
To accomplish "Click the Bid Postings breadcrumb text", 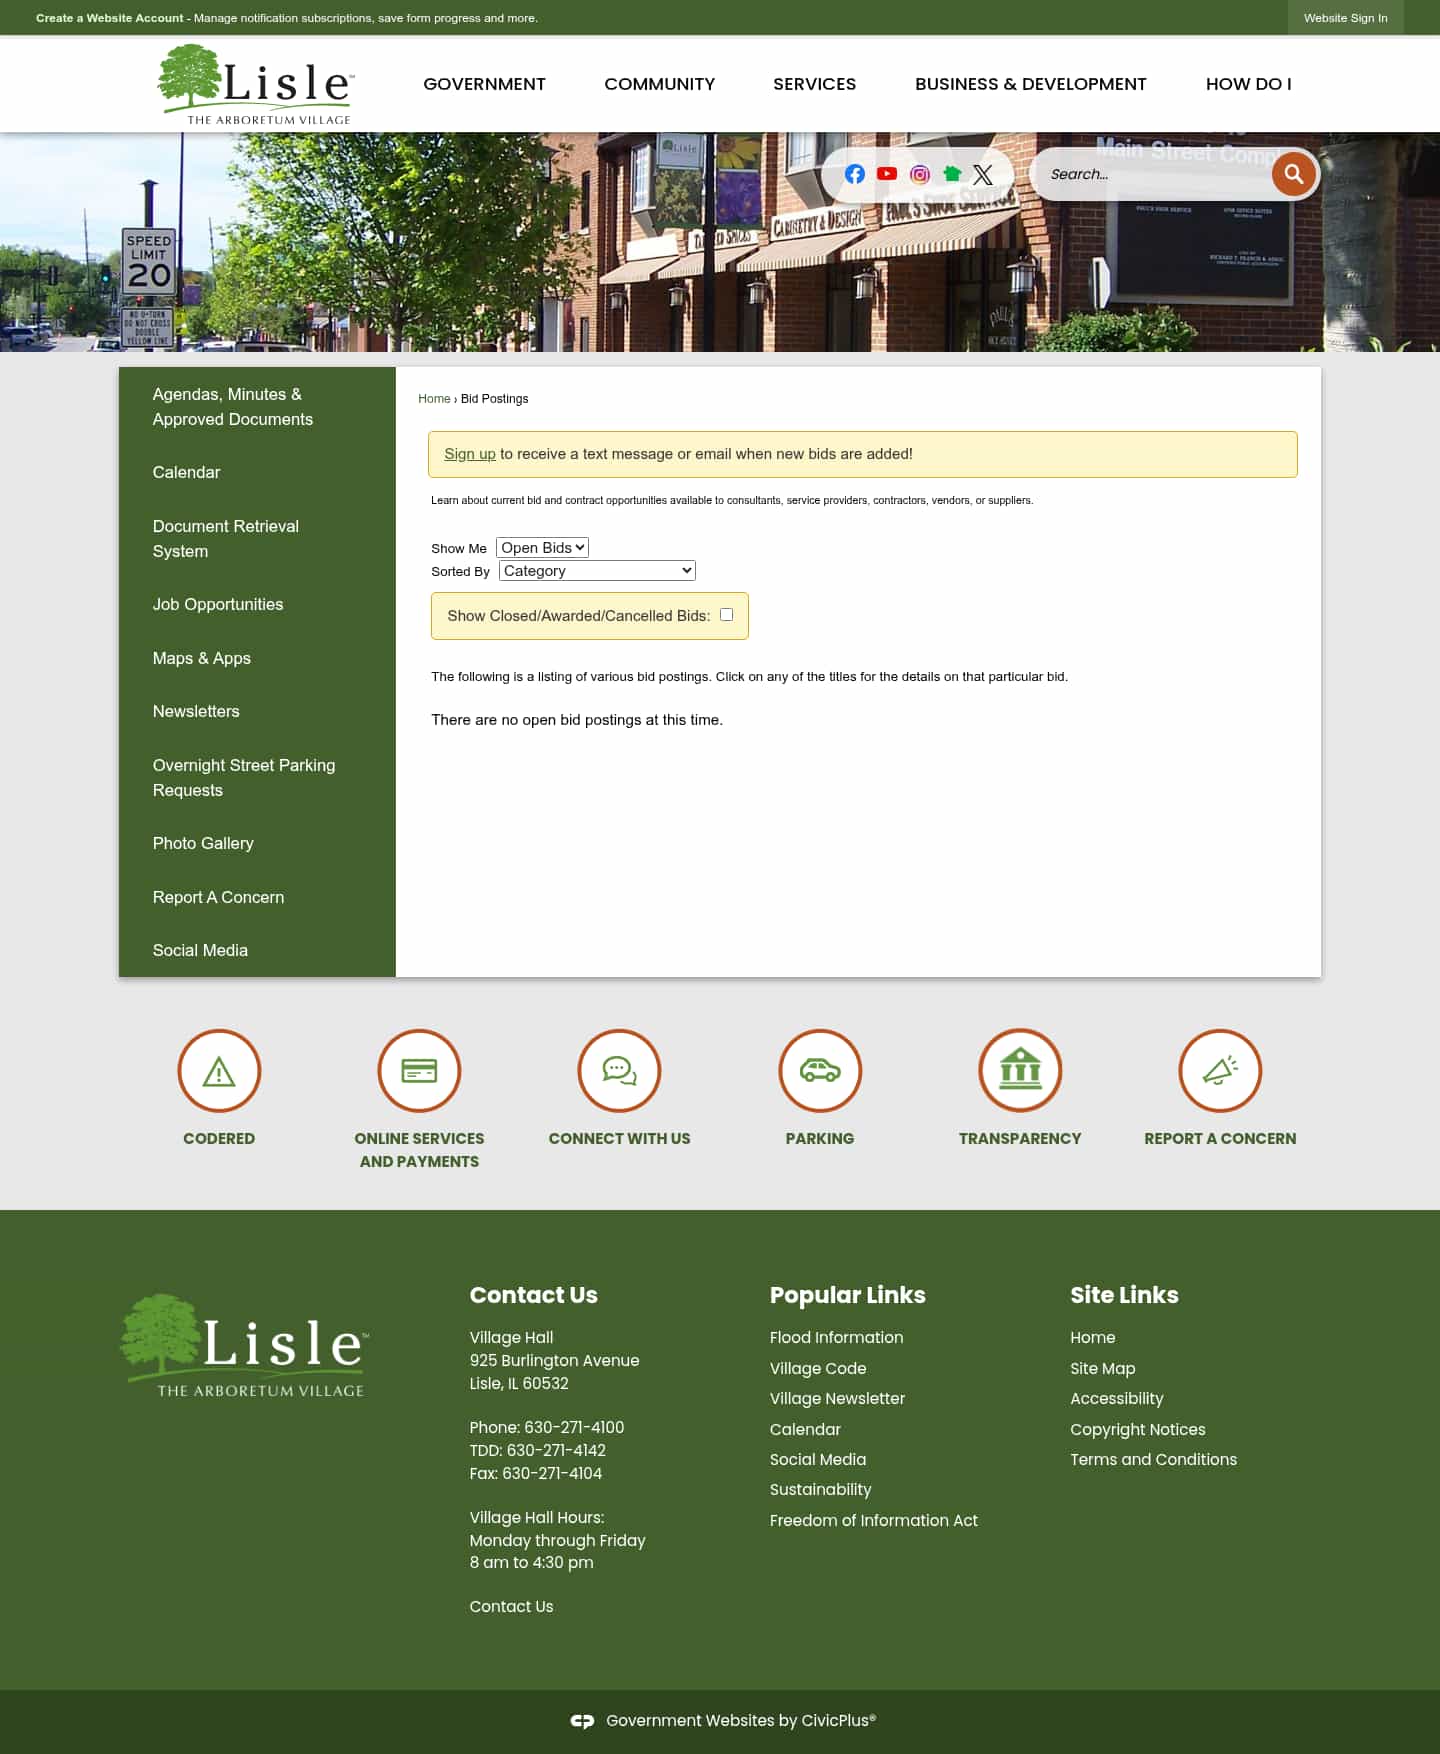I will click(494, 399).
